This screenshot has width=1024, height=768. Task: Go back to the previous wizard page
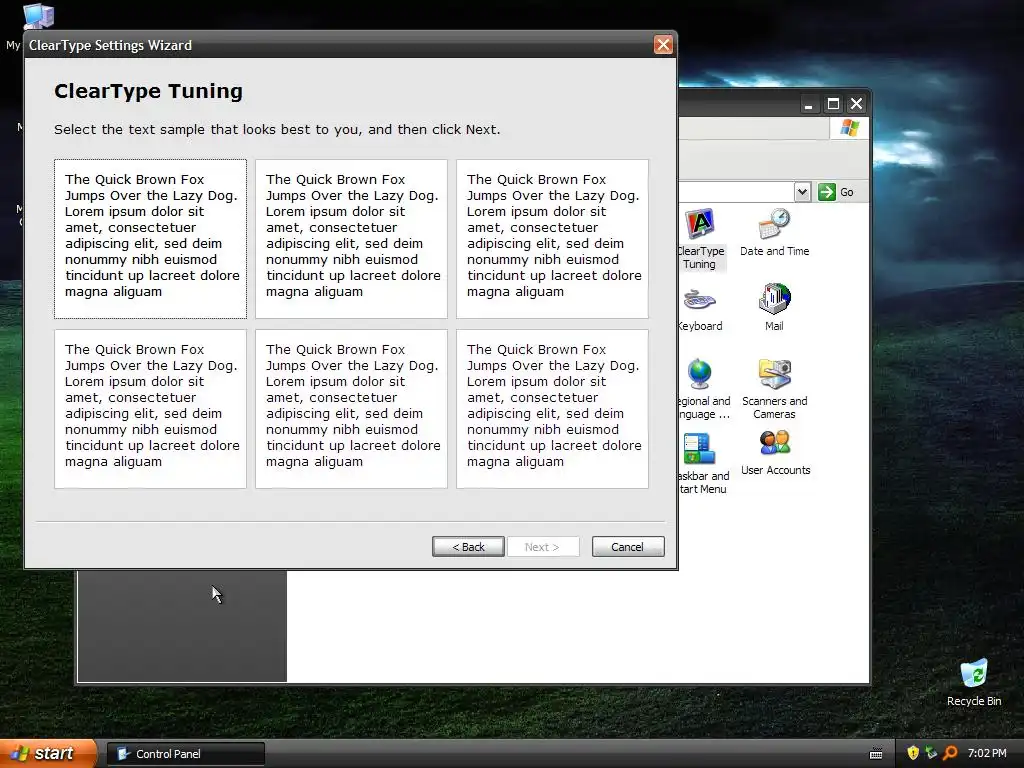(x=468, y=547)
